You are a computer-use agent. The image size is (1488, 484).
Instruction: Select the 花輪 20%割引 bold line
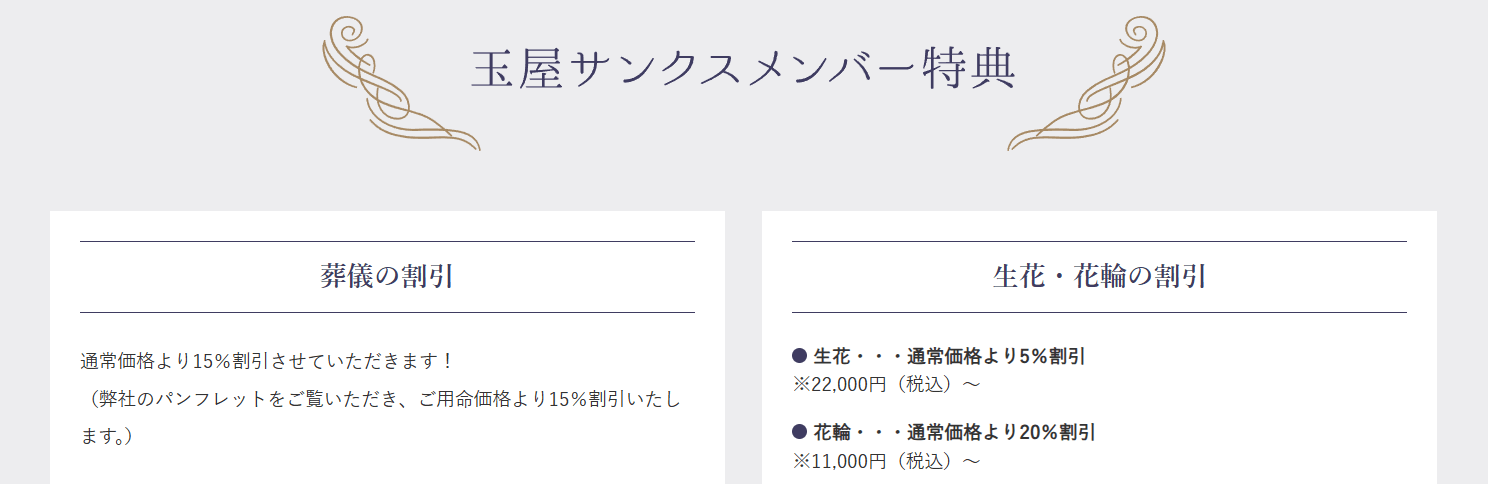[x=955, y=433]
